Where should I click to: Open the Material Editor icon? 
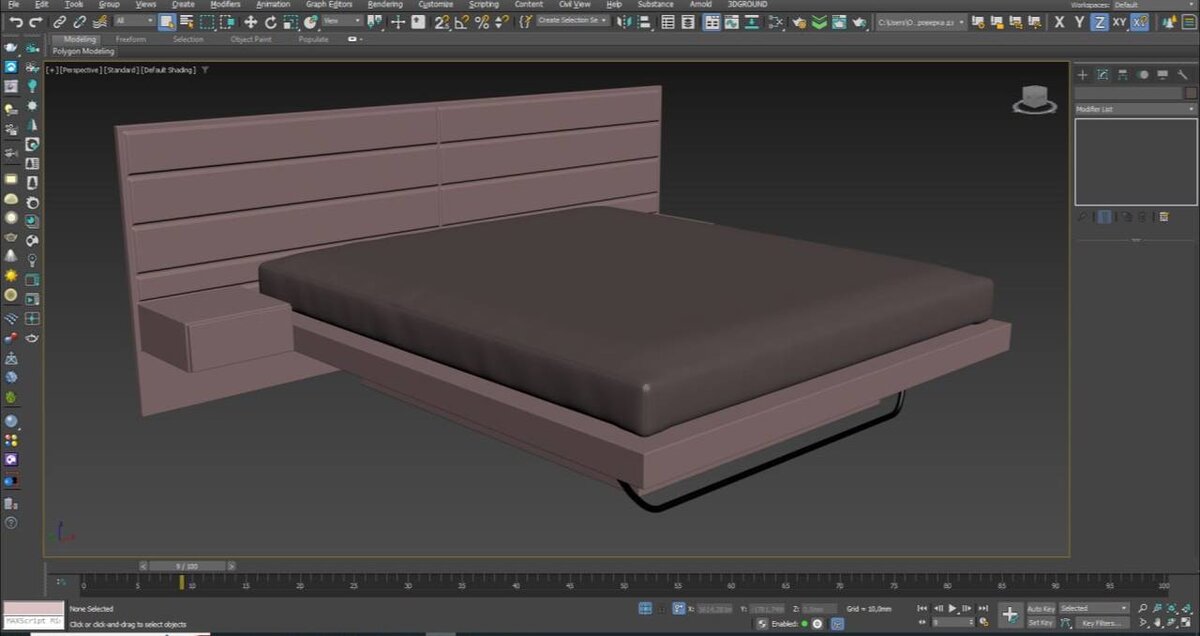pyautogui.click(x=776, y=21)
